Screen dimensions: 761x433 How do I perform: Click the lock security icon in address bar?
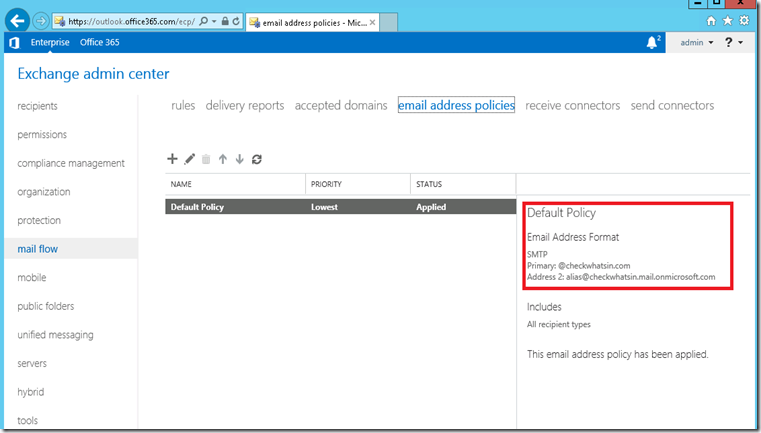click(225, 21)
